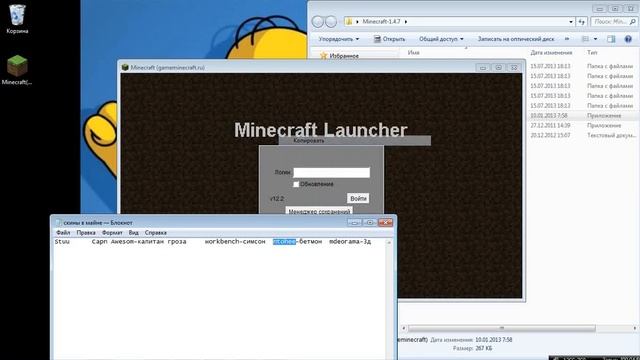Image resolution: width=640 pixels, height=360 pixels.
Task: Open the Minecraft desktop shortcut icon
Action: click(x=17, y=70)
